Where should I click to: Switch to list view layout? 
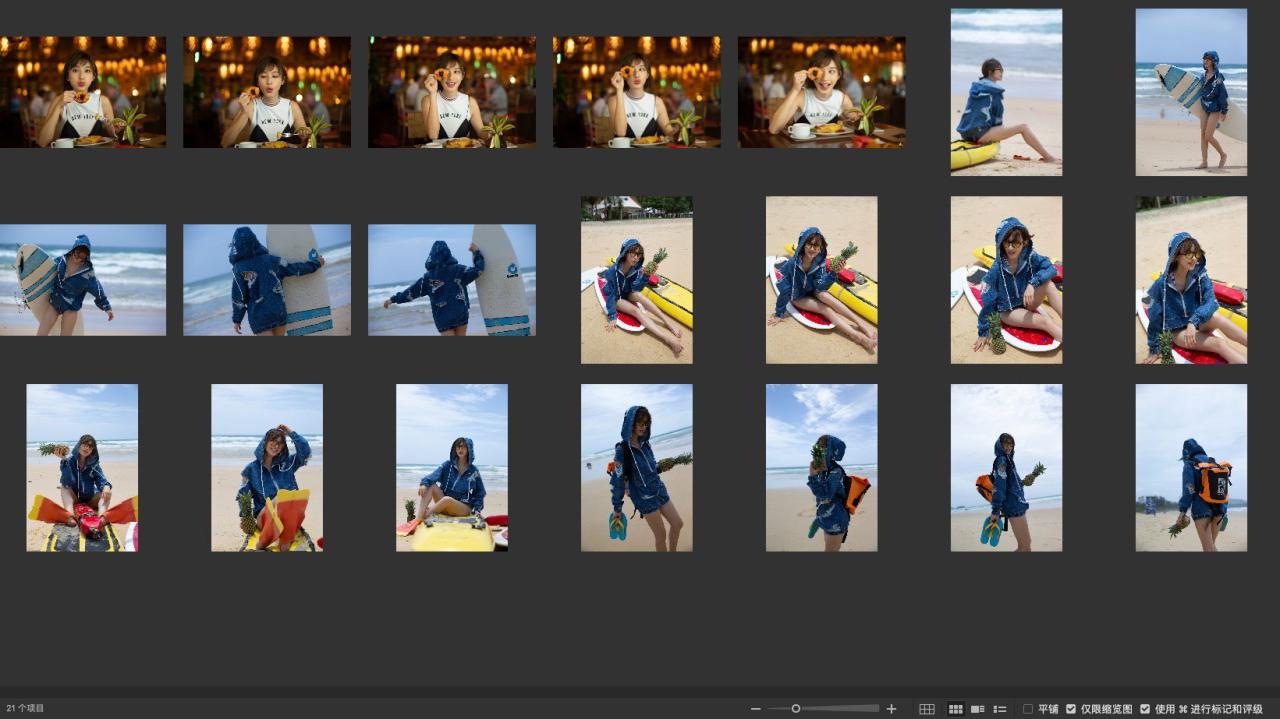point(999,709)
